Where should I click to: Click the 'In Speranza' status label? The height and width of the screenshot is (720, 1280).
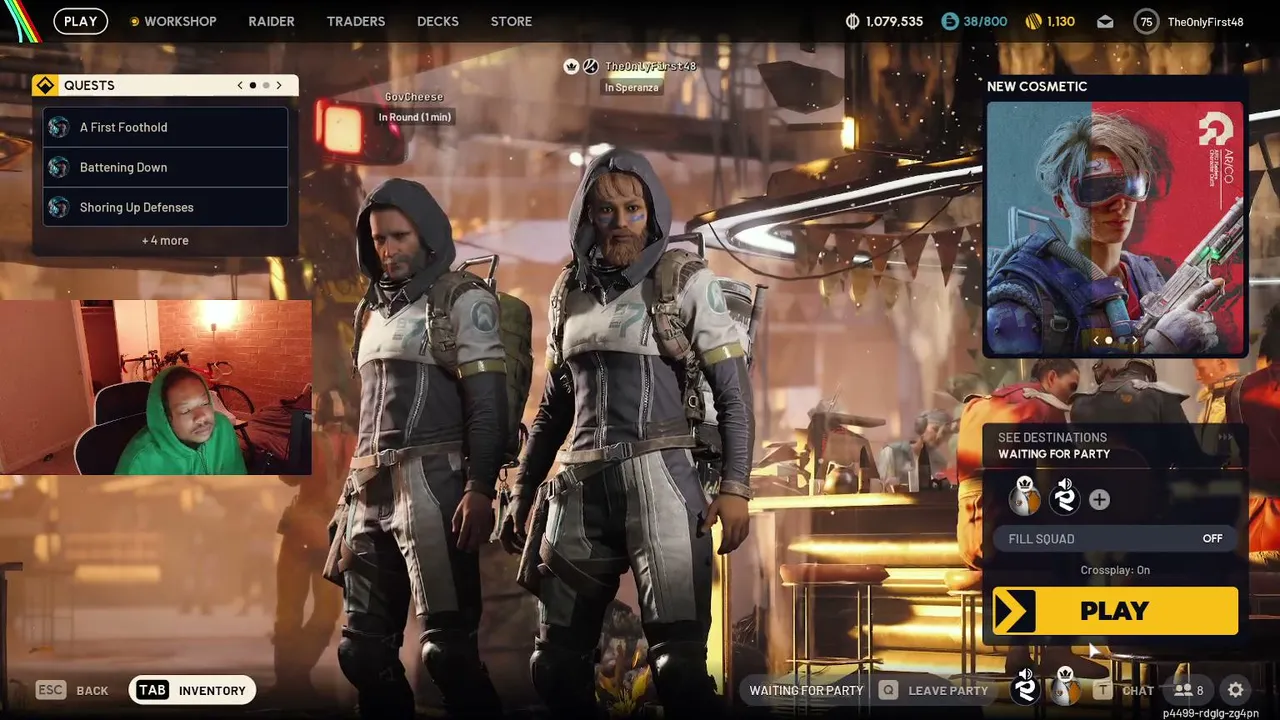631,88
